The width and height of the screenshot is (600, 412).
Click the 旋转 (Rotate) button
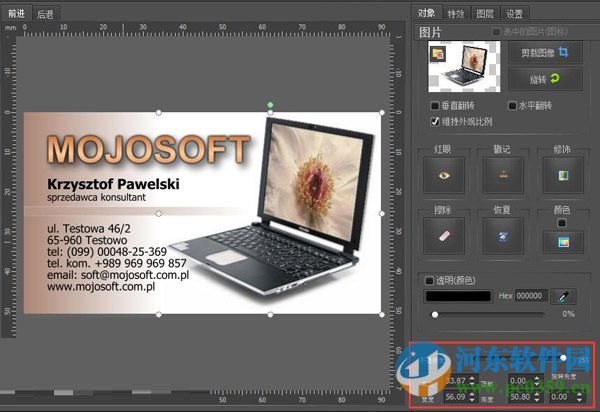tap(545, 79)
